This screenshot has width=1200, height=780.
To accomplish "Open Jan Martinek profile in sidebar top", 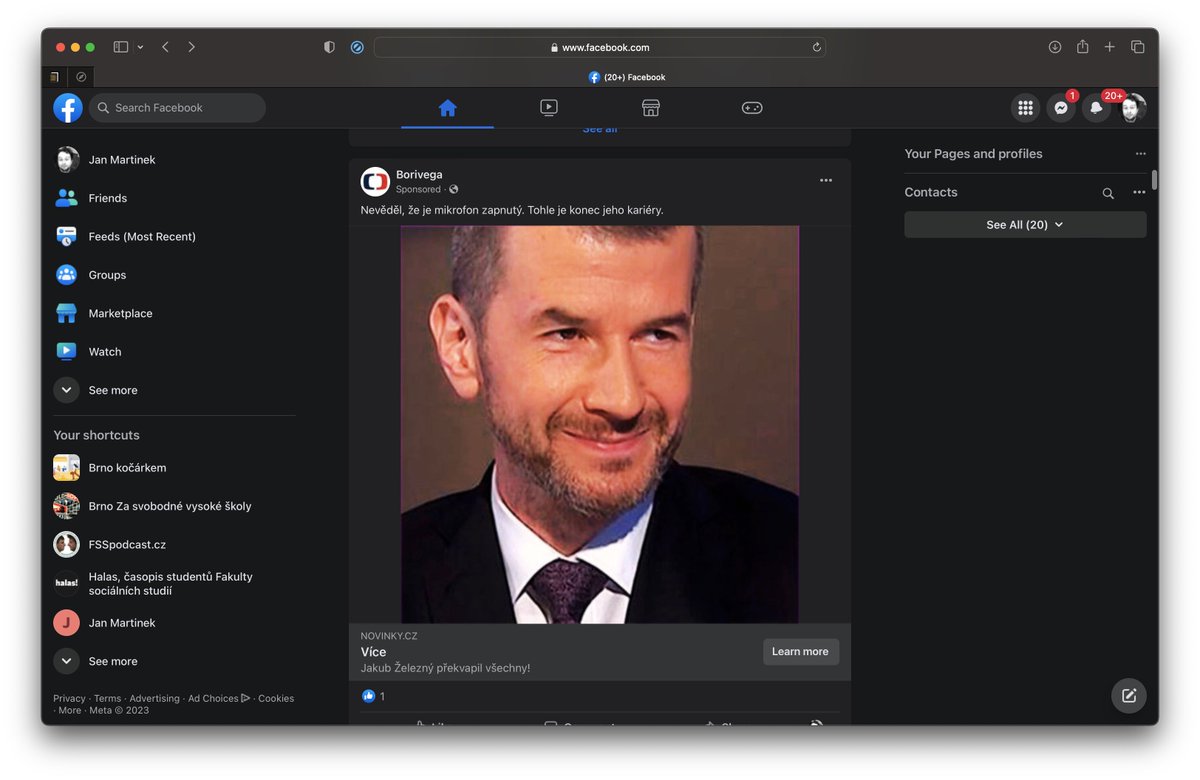I will point(174,160).
